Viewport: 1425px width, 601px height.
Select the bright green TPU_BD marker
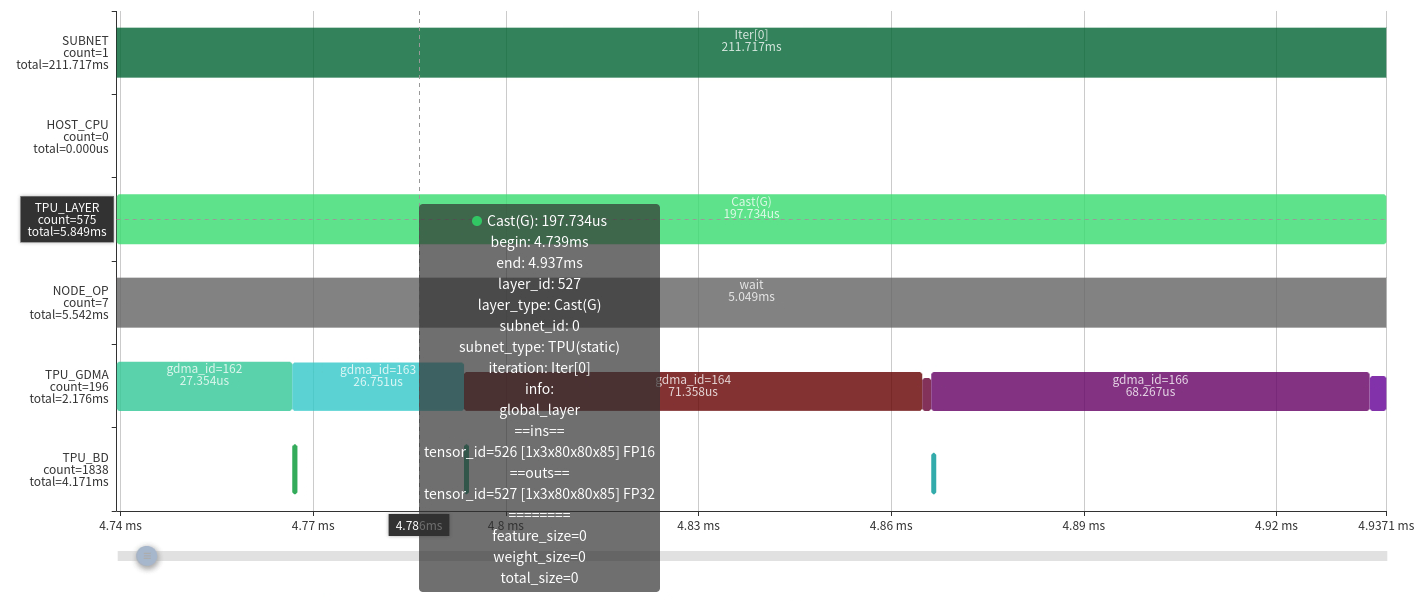click(295, 469)
